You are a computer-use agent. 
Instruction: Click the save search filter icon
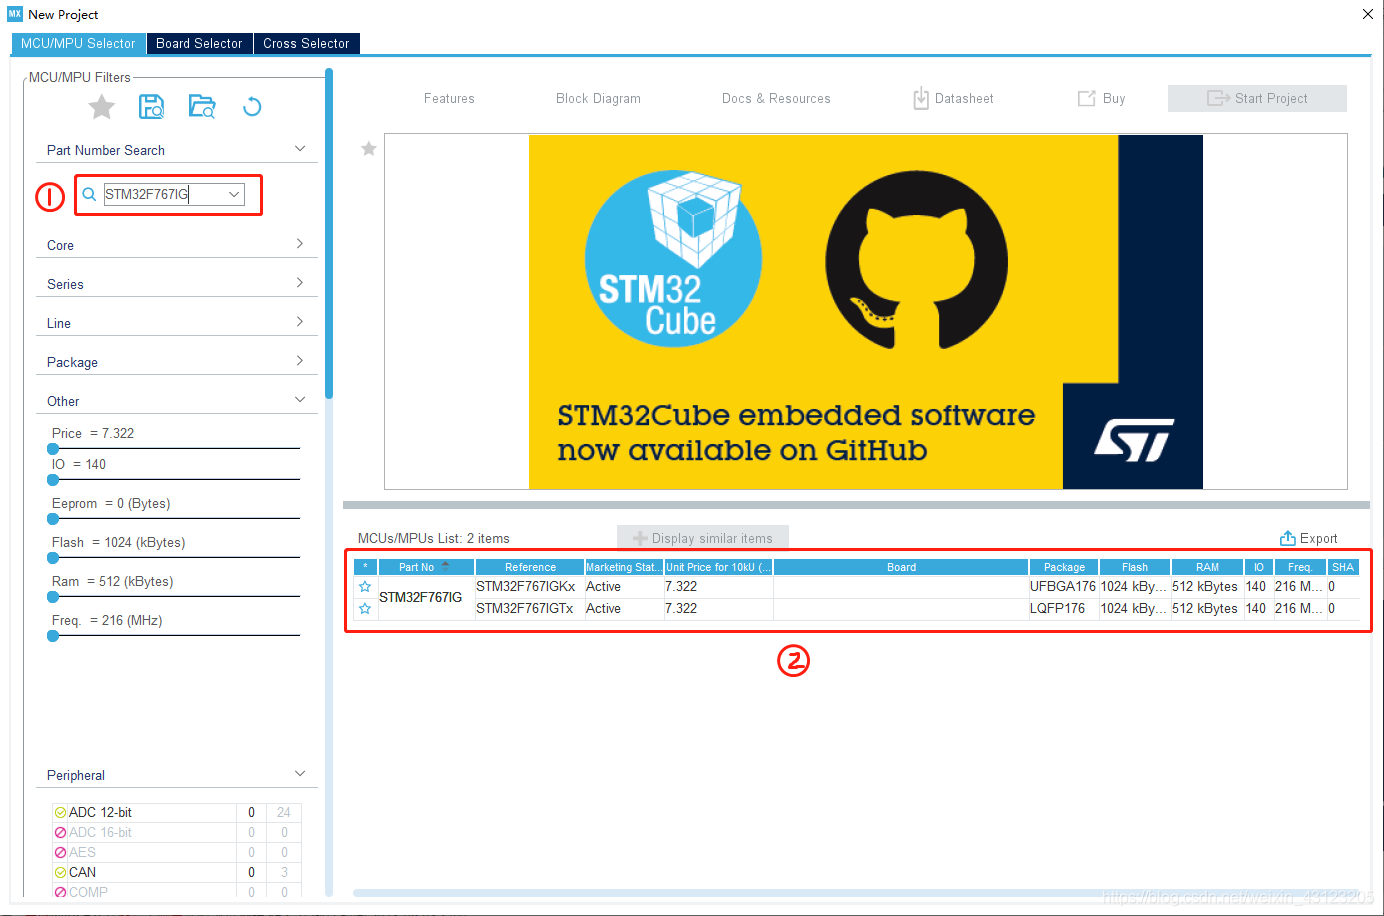coord(151,107)
